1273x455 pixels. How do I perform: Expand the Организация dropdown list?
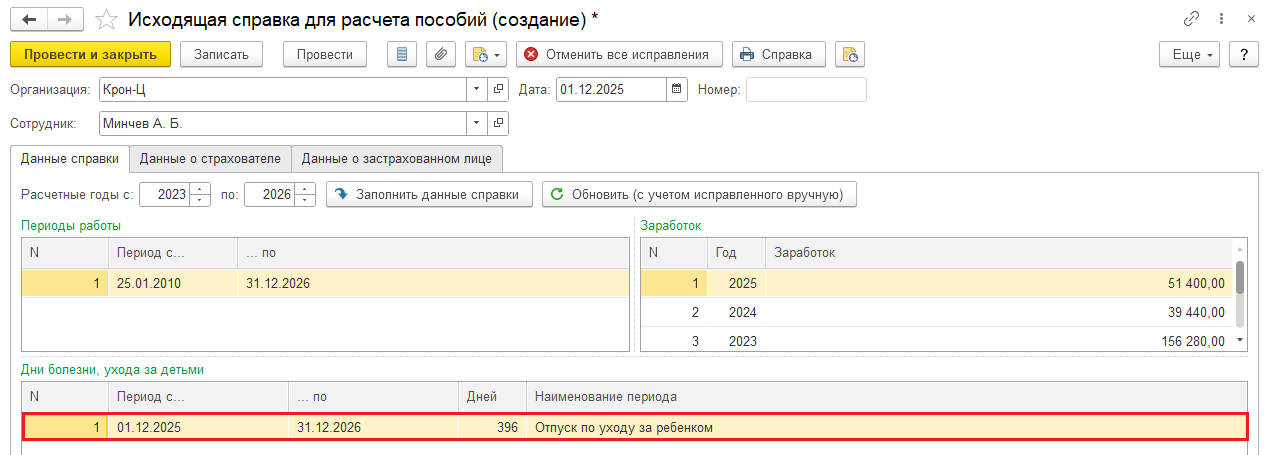tap(476, 90)
